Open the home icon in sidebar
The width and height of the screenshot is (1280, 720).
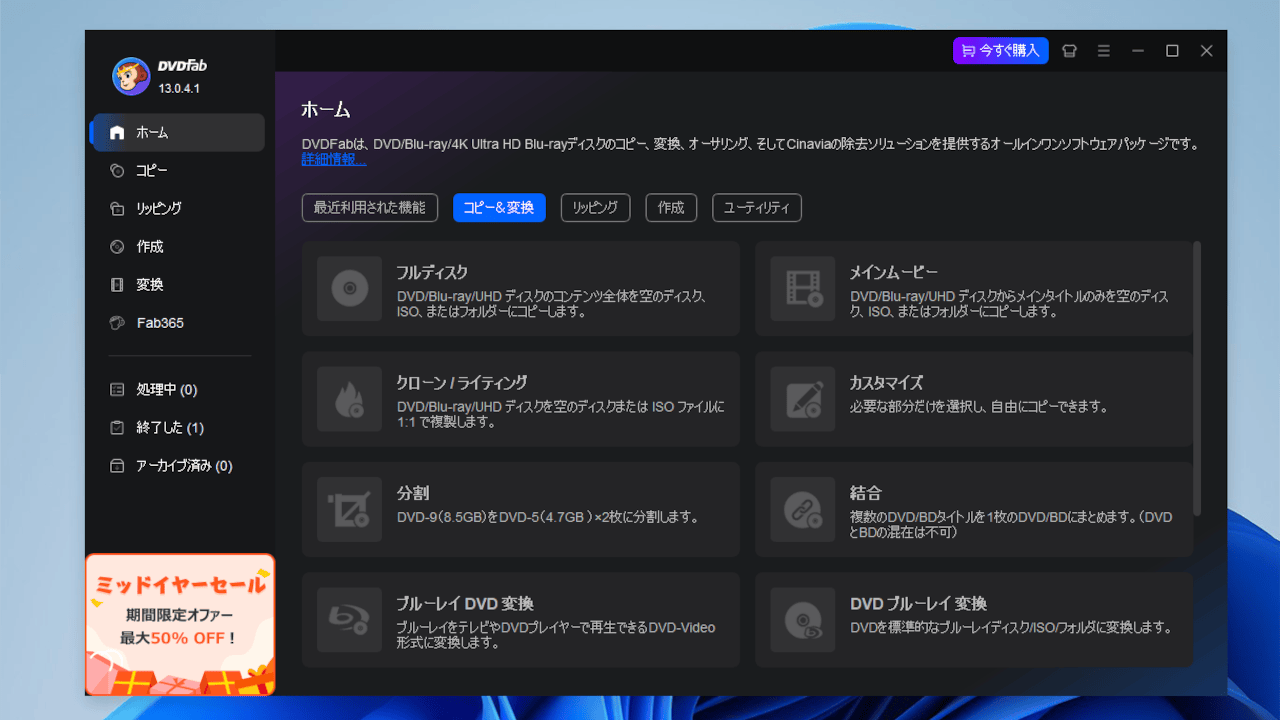click(x=117, y=132)
